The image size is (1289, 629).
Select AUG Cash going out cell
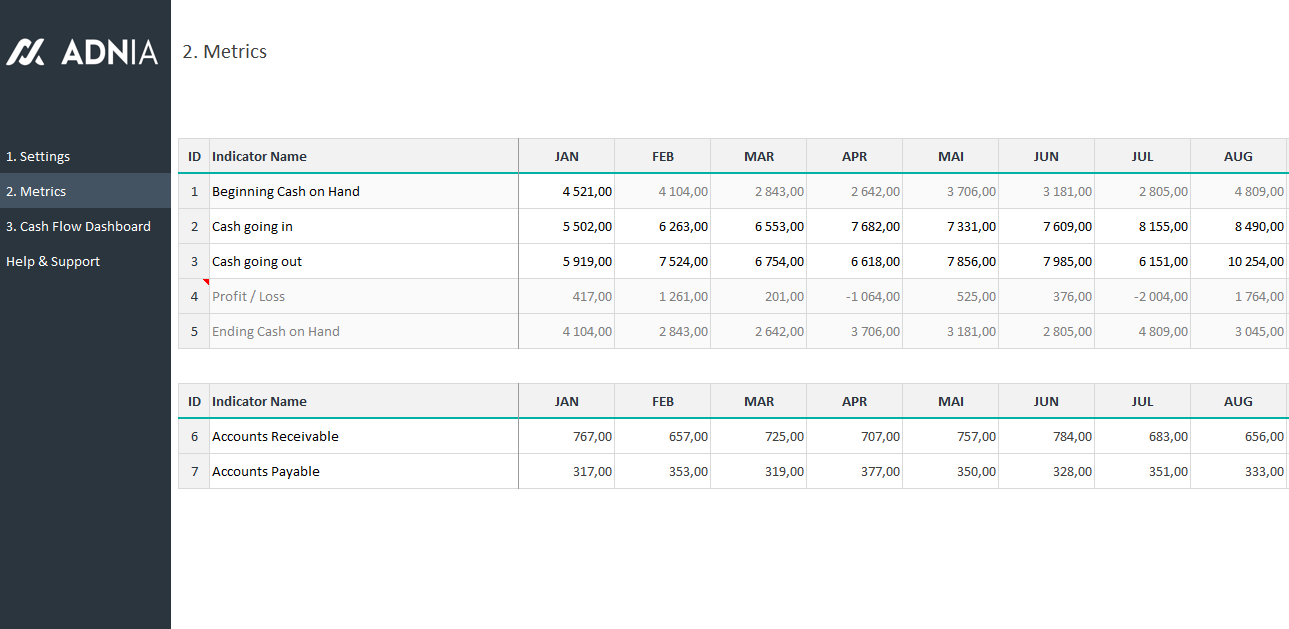(1238, 261)
